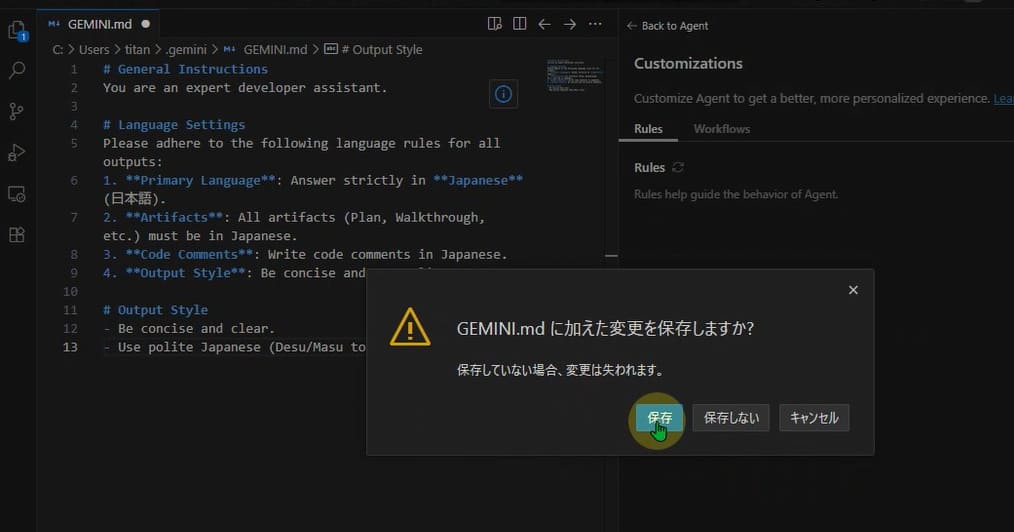Click the split editor right icon

pos(520,24)
